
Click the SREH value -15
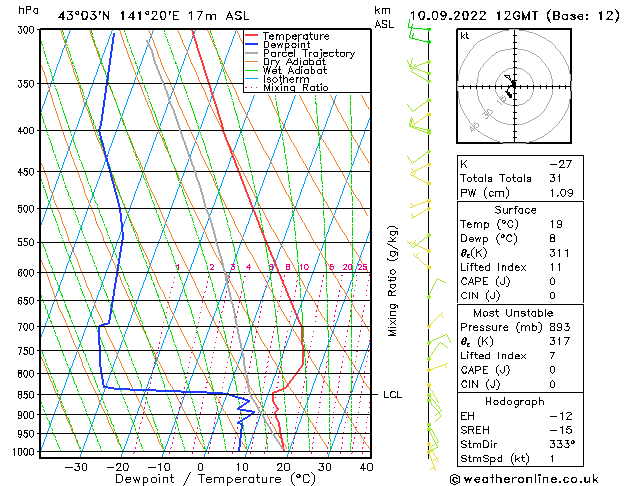pyautogui.click(x=561, y=430)
